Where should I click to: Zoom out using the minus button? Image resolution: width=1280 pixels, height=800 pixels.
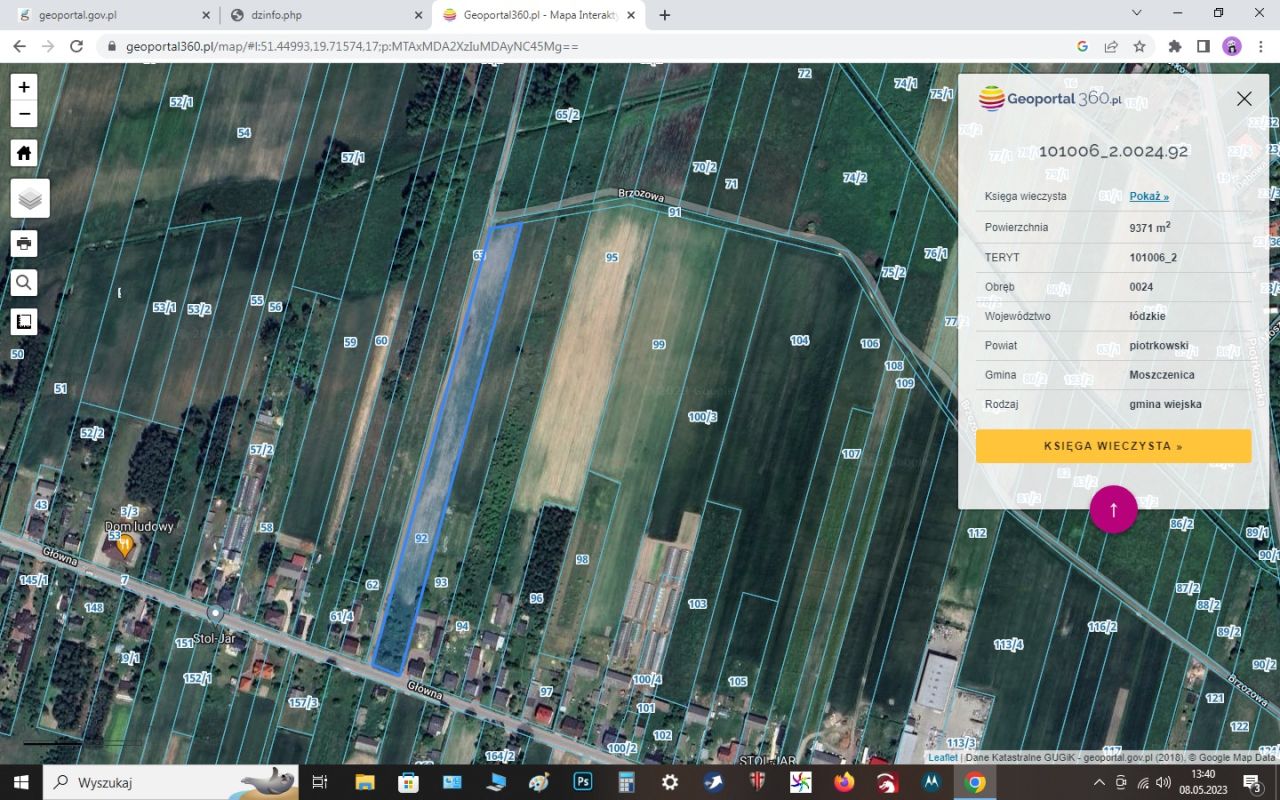(x=23, y=114)
